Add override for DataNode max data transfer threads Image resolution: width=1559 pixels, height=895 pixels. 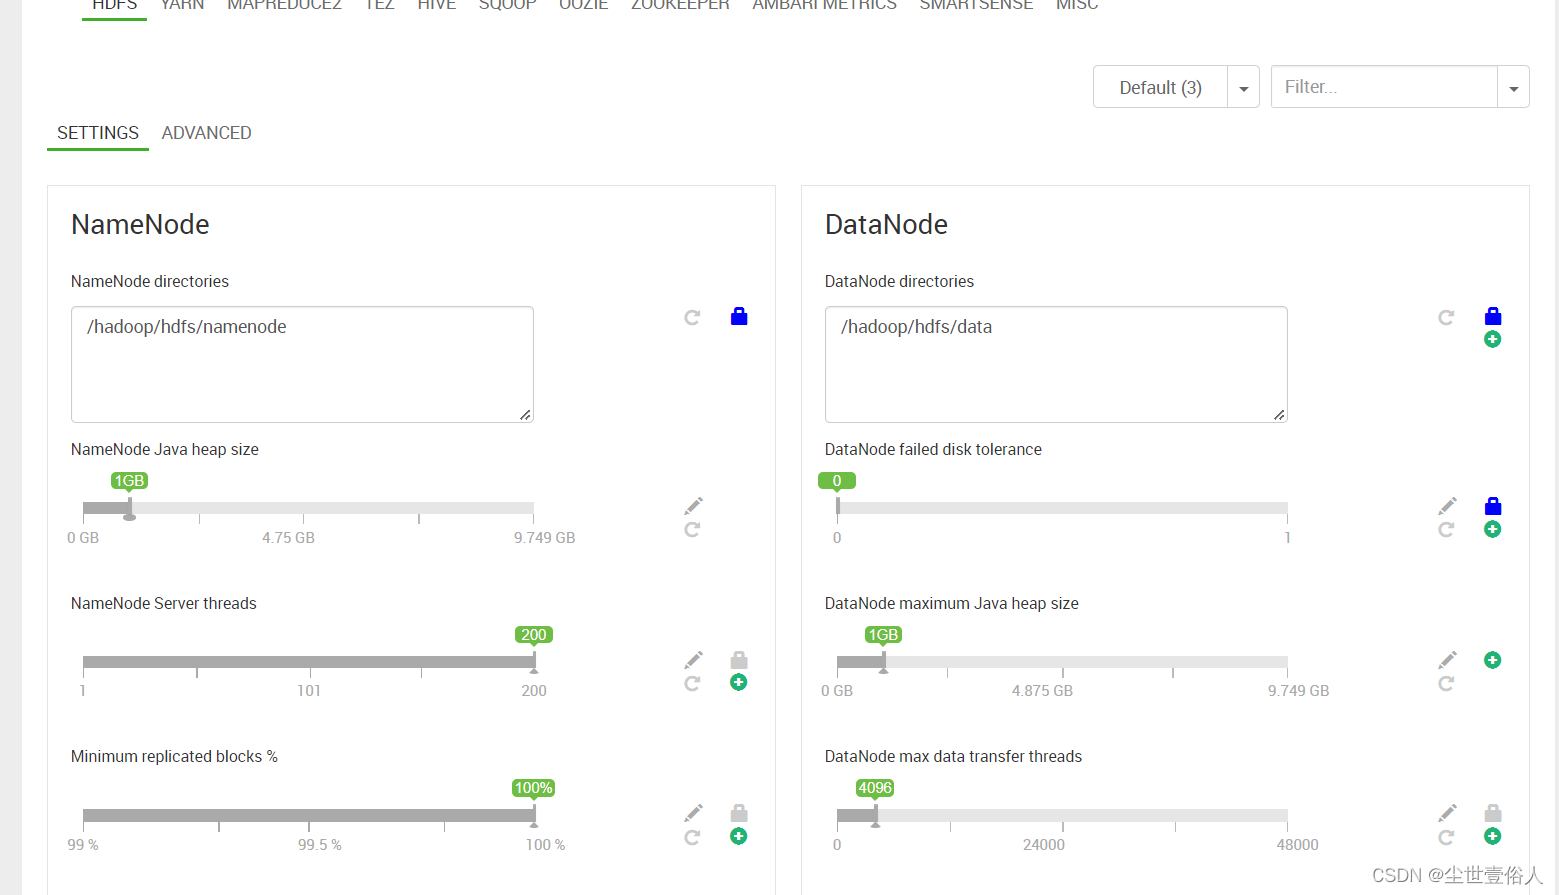pos(1493,836)
